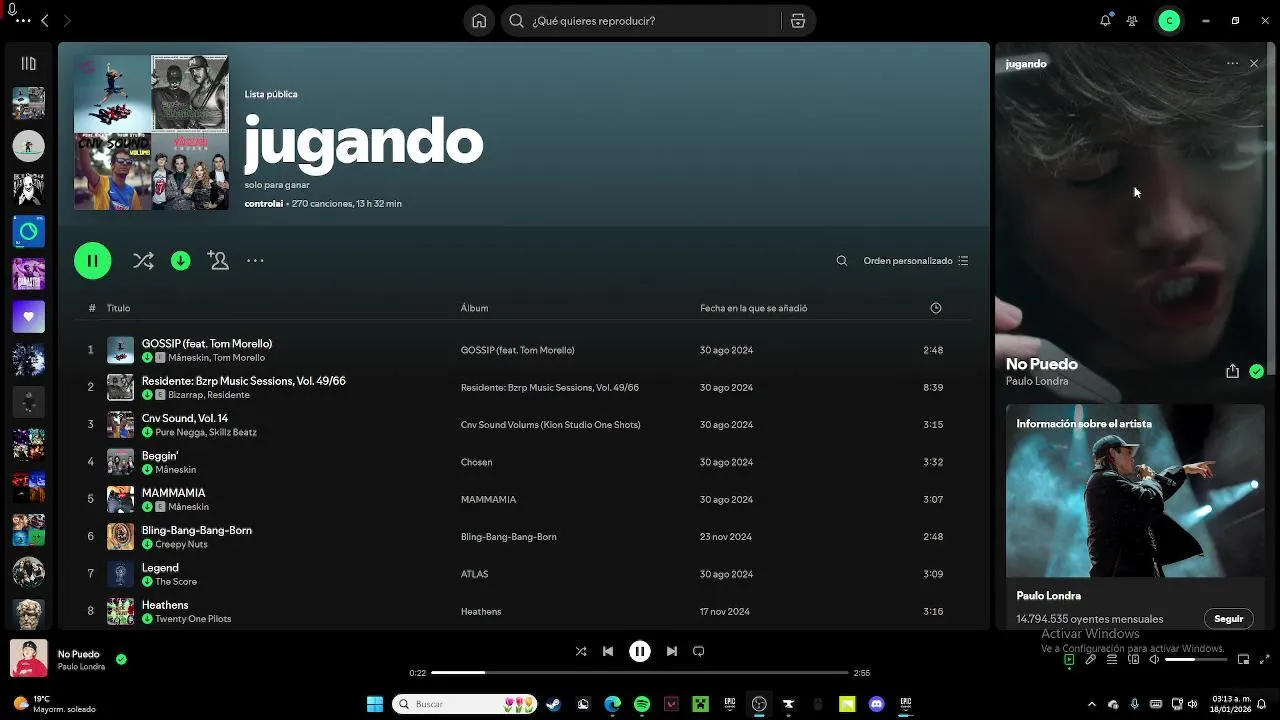Close the Now Playing side panel

point(1254,64)
